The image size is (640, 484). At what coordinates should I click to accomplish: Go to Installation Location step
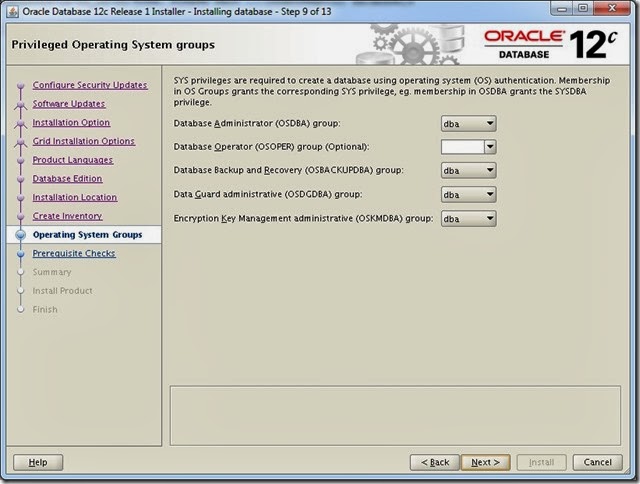click(x=75, y=197)
